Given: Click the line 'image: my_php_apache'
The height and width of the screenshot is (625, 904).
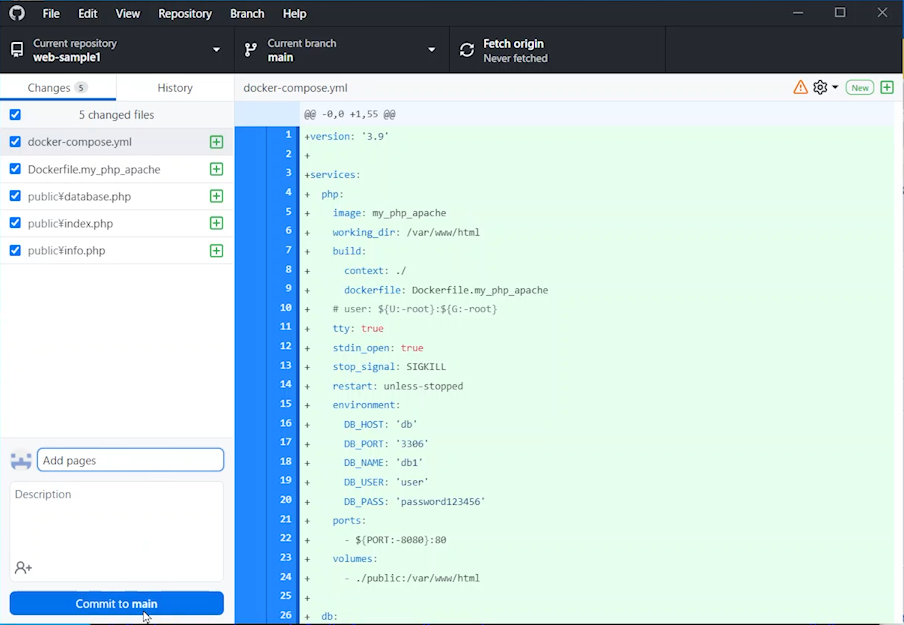Looking at the screenshot, I should [x=389, y=213].
